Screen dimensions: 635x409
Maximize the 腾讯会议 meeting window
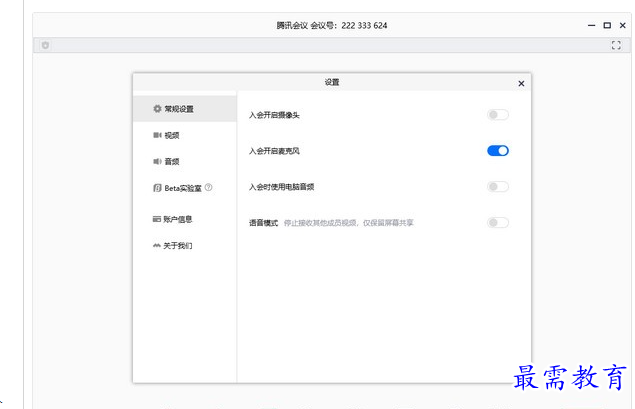point(607,26)
